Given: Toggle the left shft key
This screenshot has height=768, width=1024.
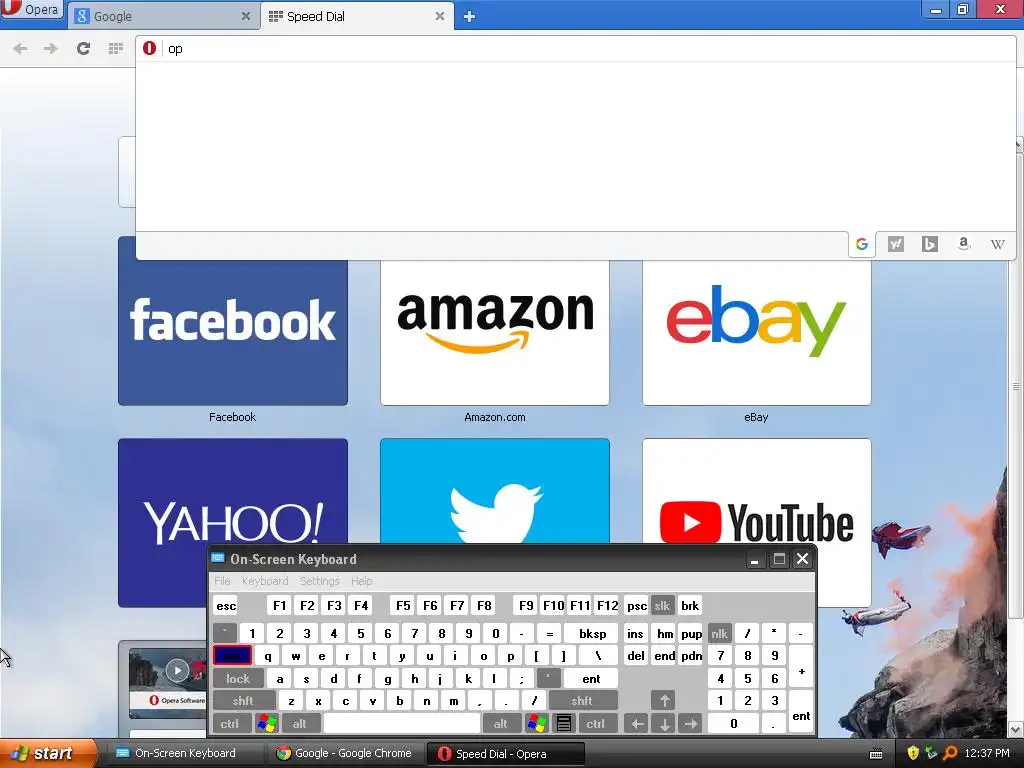Looking at the screenshot, I should 243,701.
